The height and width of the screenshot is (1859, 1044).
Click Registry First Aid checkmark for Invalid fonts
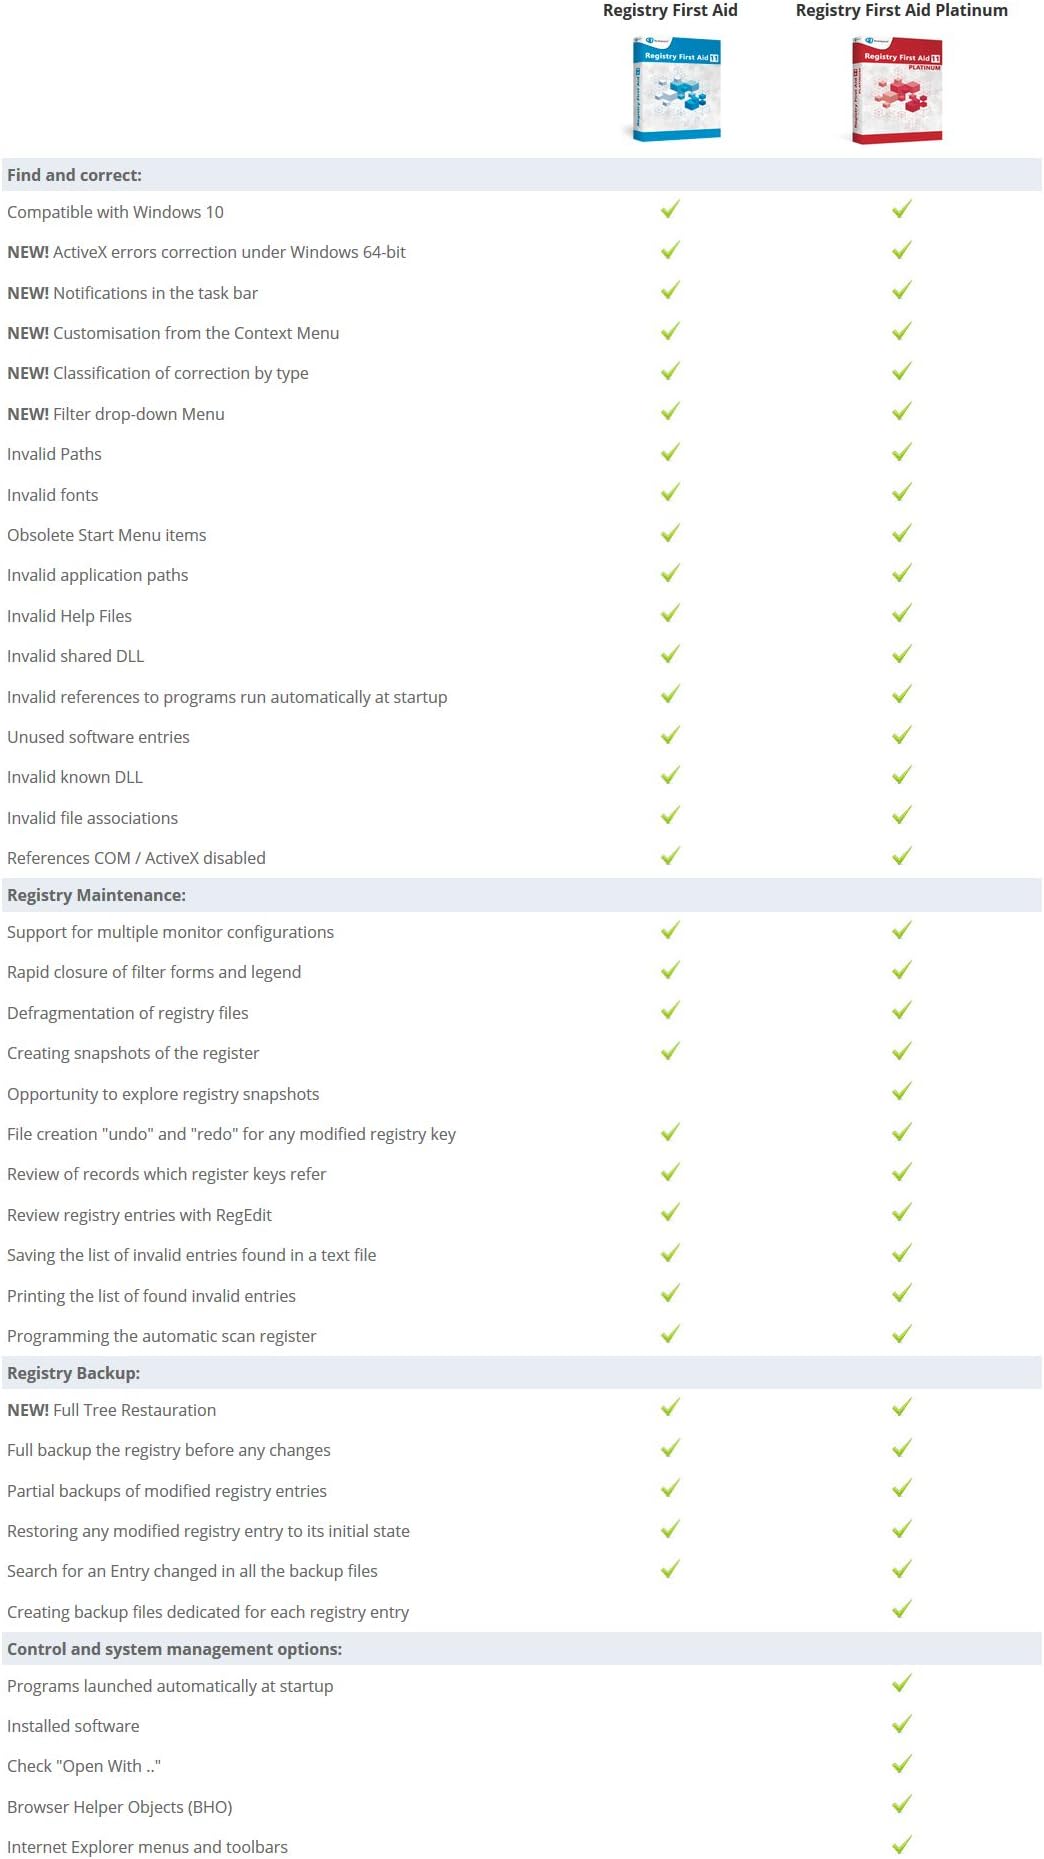click(670, 493)
